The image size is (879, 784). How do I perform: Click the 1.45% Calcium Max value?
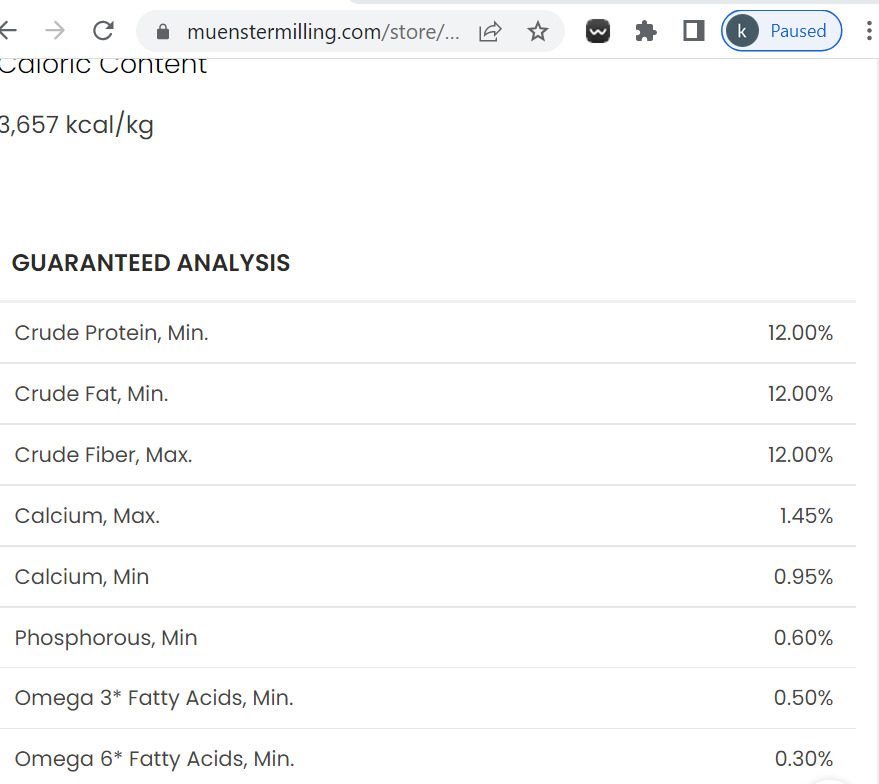(x=806, y=516)
